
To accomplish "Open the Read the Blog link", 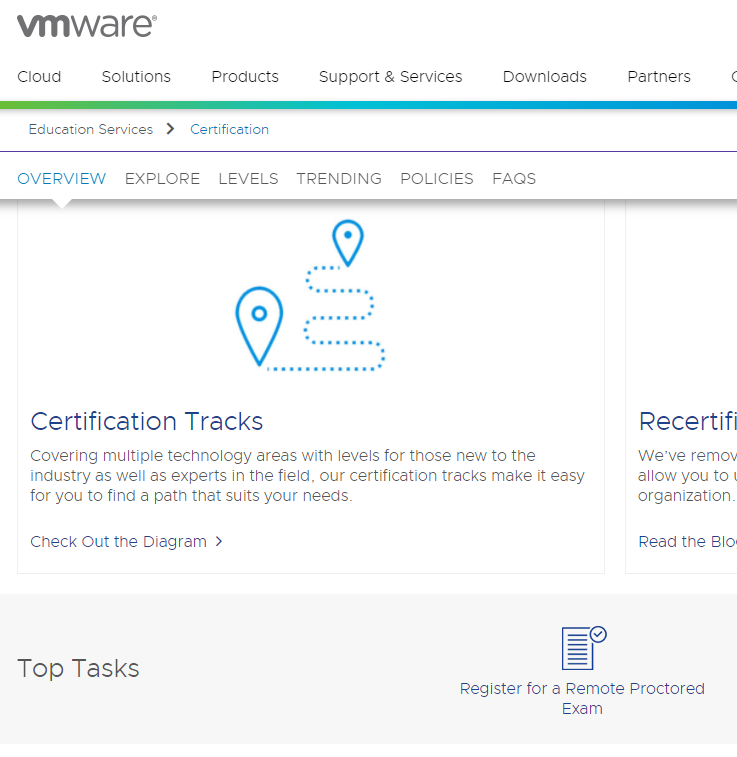I will point(687,541).
